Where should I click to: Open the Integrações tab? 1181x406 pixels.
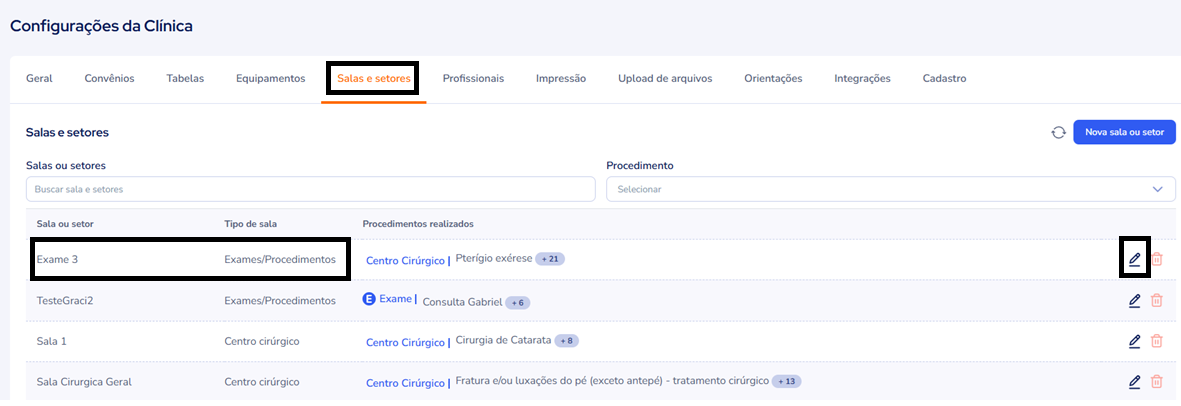click(x=862, y=78)
